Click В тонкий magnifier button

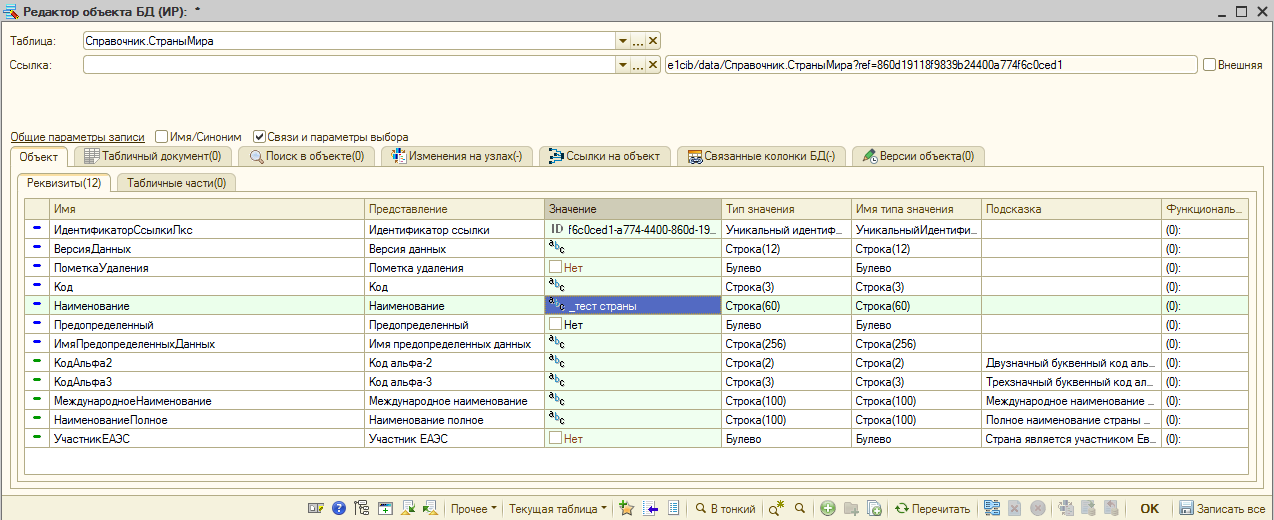click(725, 509)
